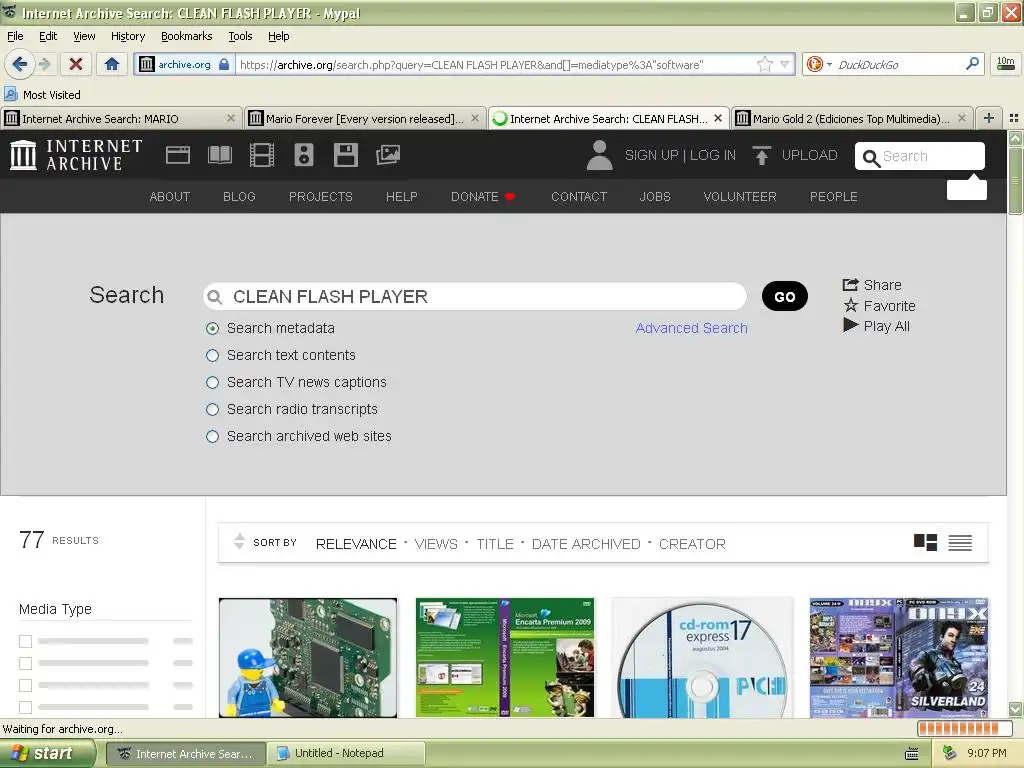Open a new tab with plus button

[989, 118]
